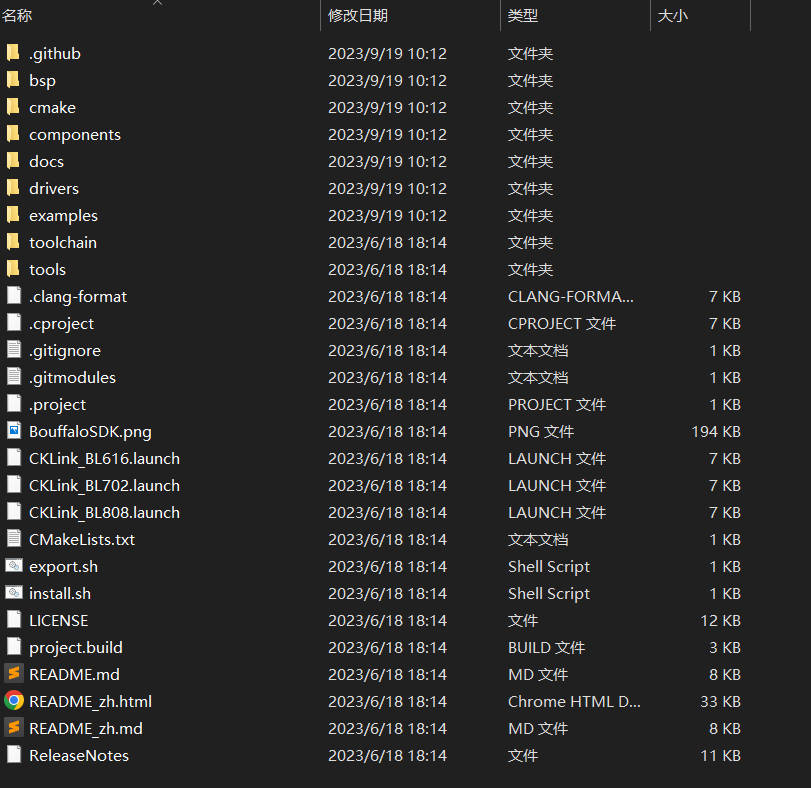
Task: Select the README_zh.html file name
Action: click(x=91, y=702)
